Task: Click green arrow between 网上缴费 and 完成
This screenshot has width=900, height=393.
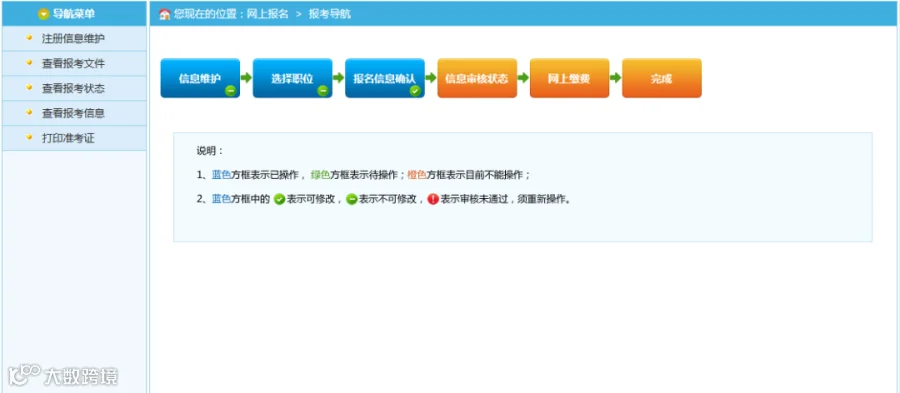Action: pyautogui.click(x=616, y=77)
